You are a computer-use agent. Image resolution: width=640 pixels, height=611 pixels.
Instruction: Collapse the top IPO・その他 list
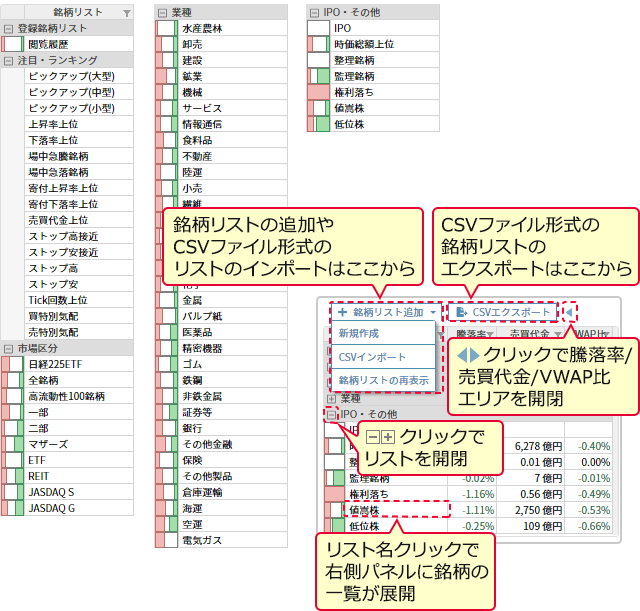coord(315,13)
